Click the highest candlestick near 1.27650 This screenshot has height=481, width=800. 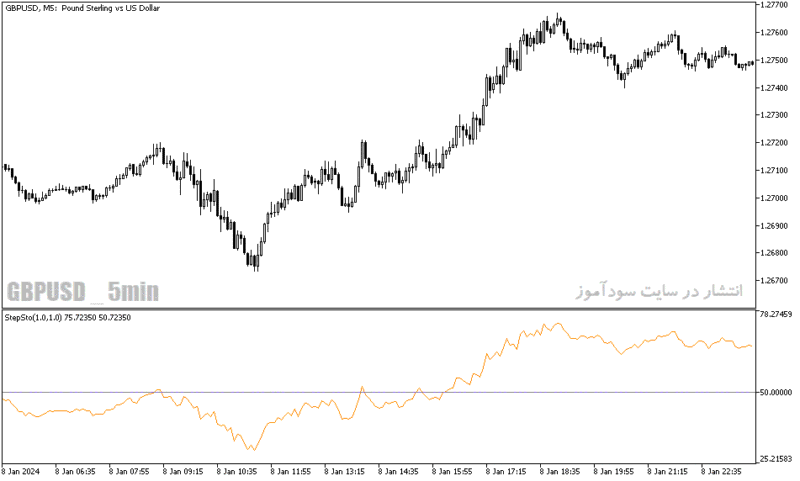tap(558, 20)
